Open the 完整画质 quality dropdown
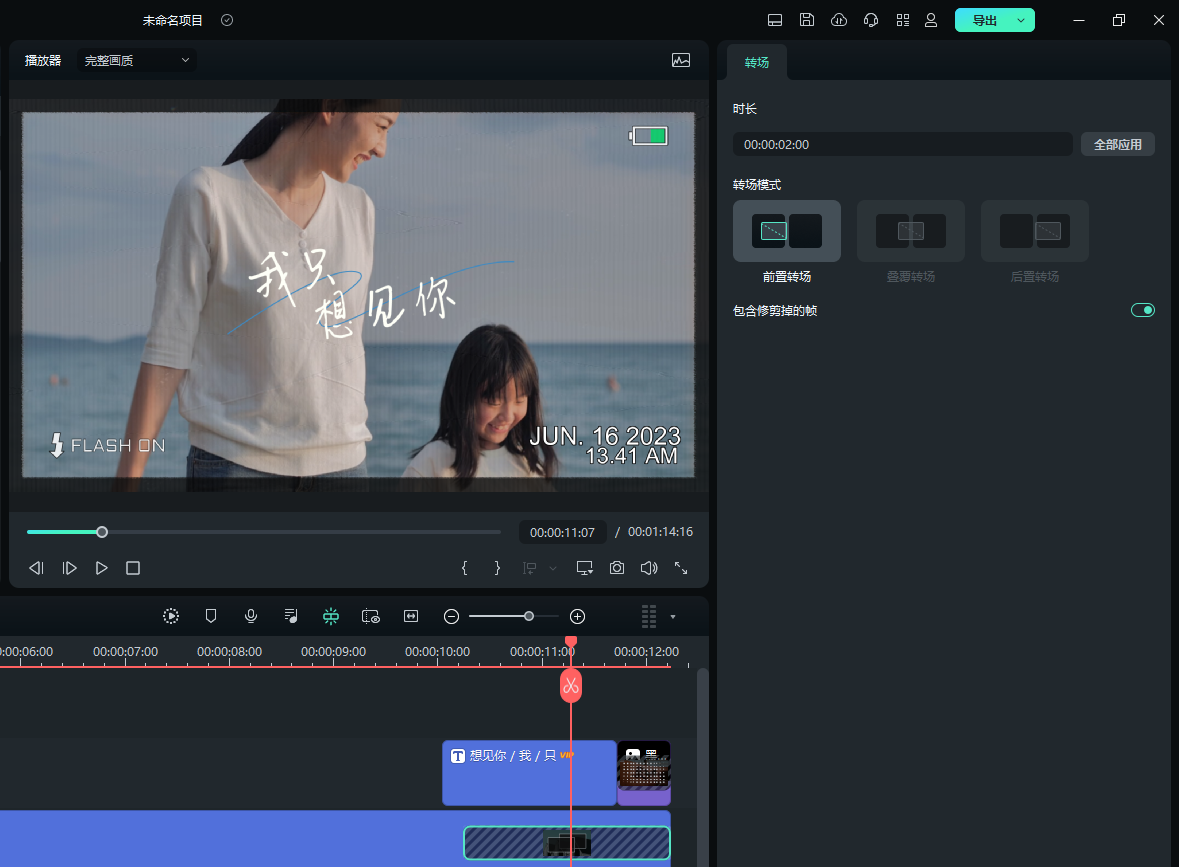The height and width of the screenshot is (867, 1179). (x=137, y=60)
